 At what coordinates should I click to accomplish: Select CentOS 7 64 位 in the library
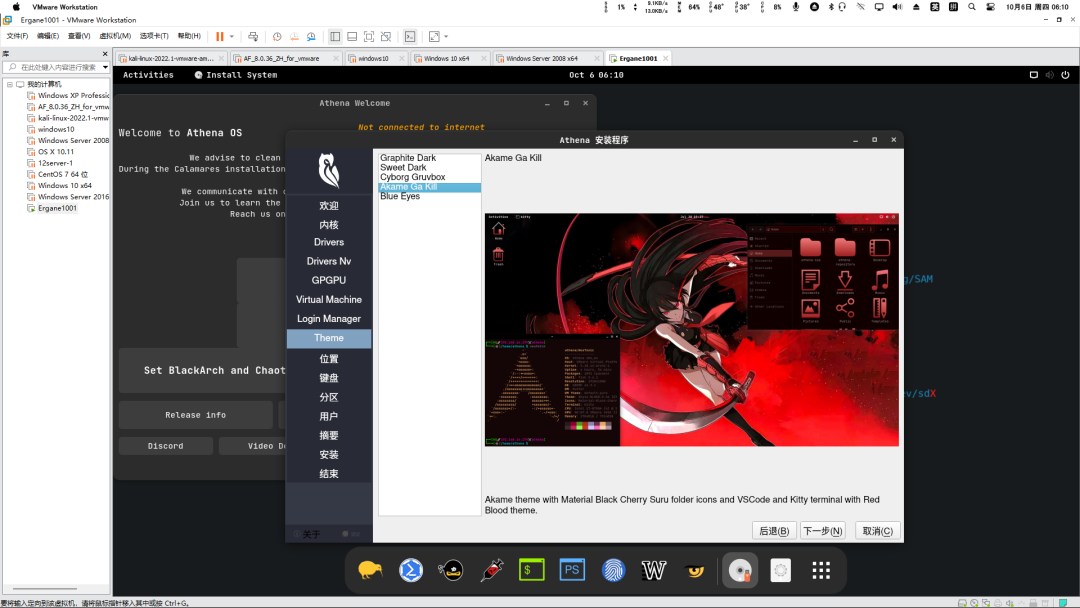[57, 174]
